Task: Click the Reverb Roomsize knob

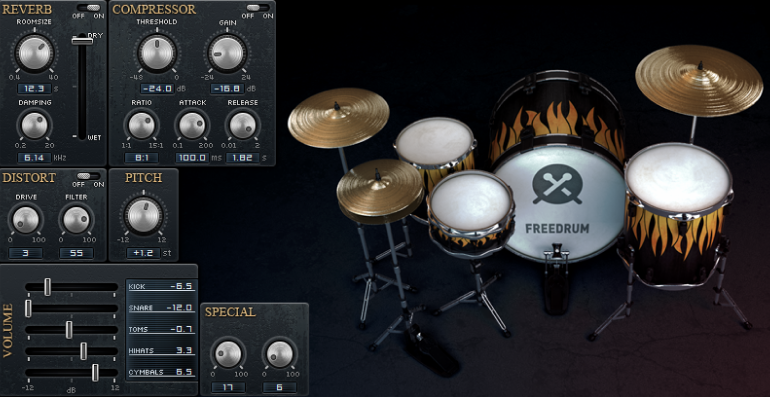Action: [x=34, y=52]
